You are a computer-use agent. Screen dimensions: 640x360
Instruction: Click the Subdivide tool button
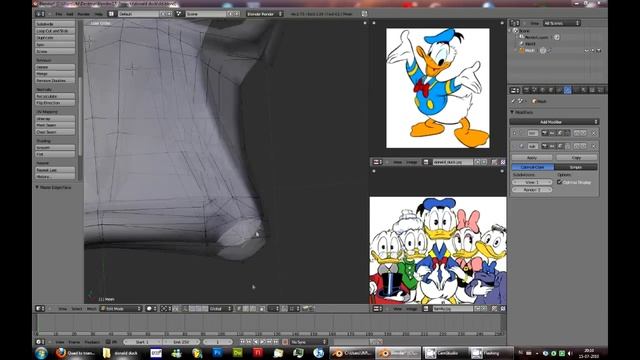pyautogui.click(x=55, y=24)
